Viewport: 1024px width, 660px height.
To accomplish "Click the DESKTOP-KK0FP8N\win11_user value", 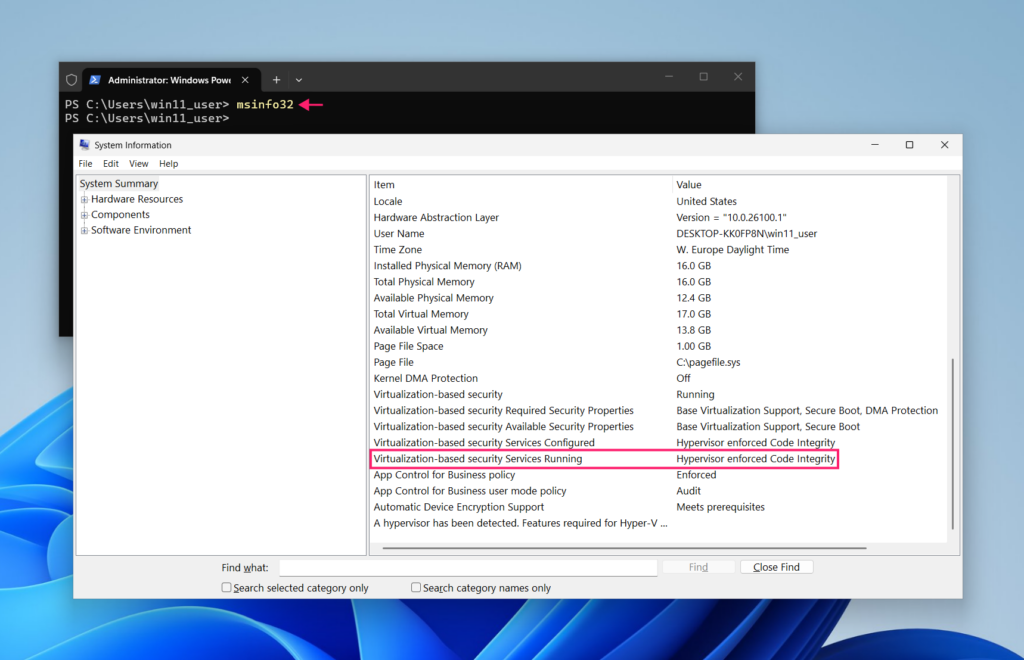I will [x=746, y=234].
